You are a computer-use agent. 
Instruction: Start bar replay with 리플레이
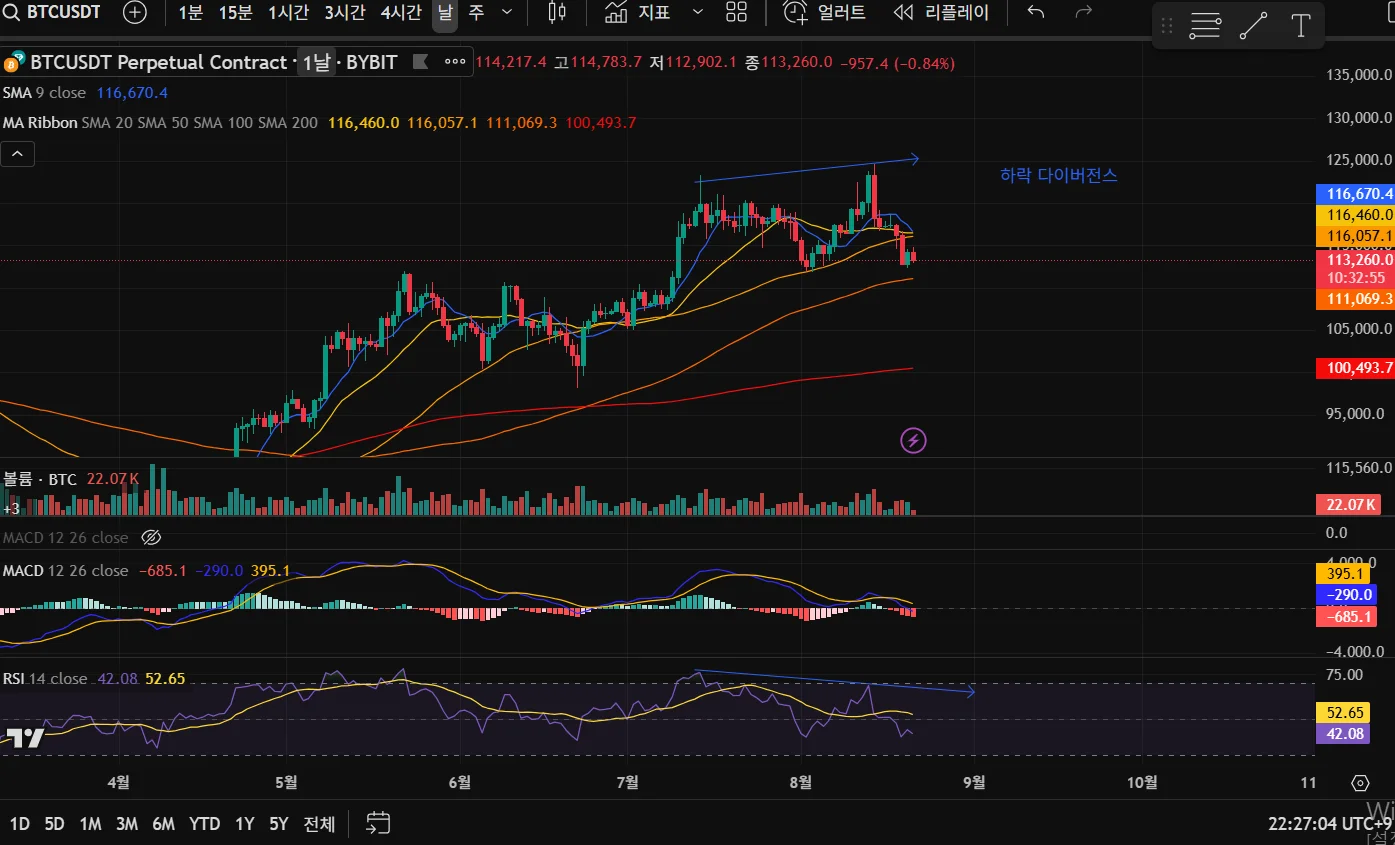(941, 13)
